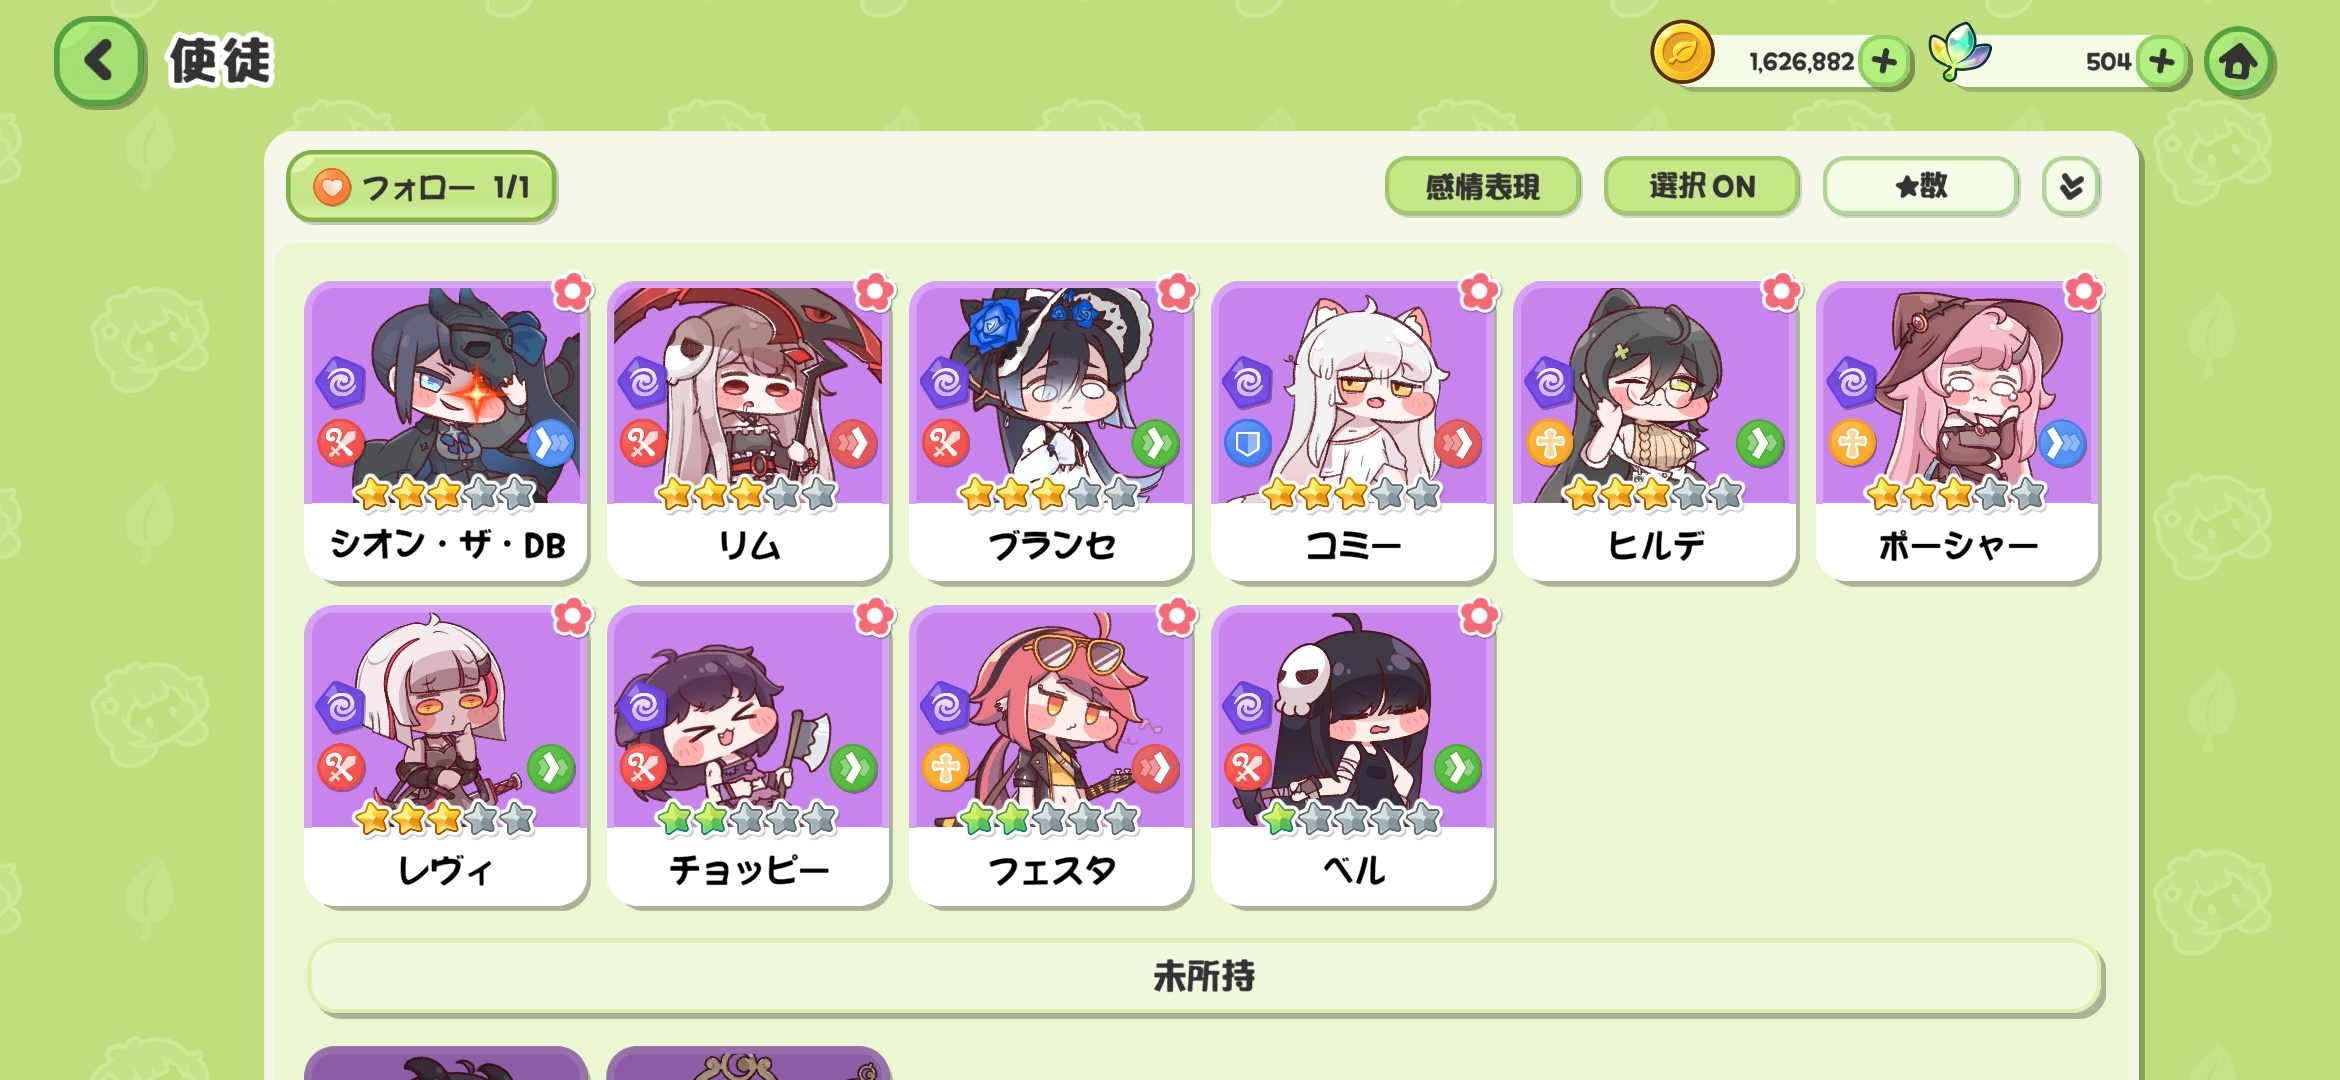2340x1080 pixels.
Task: Toggle the 選択 ON selection mode
Action: point(1701,186)
